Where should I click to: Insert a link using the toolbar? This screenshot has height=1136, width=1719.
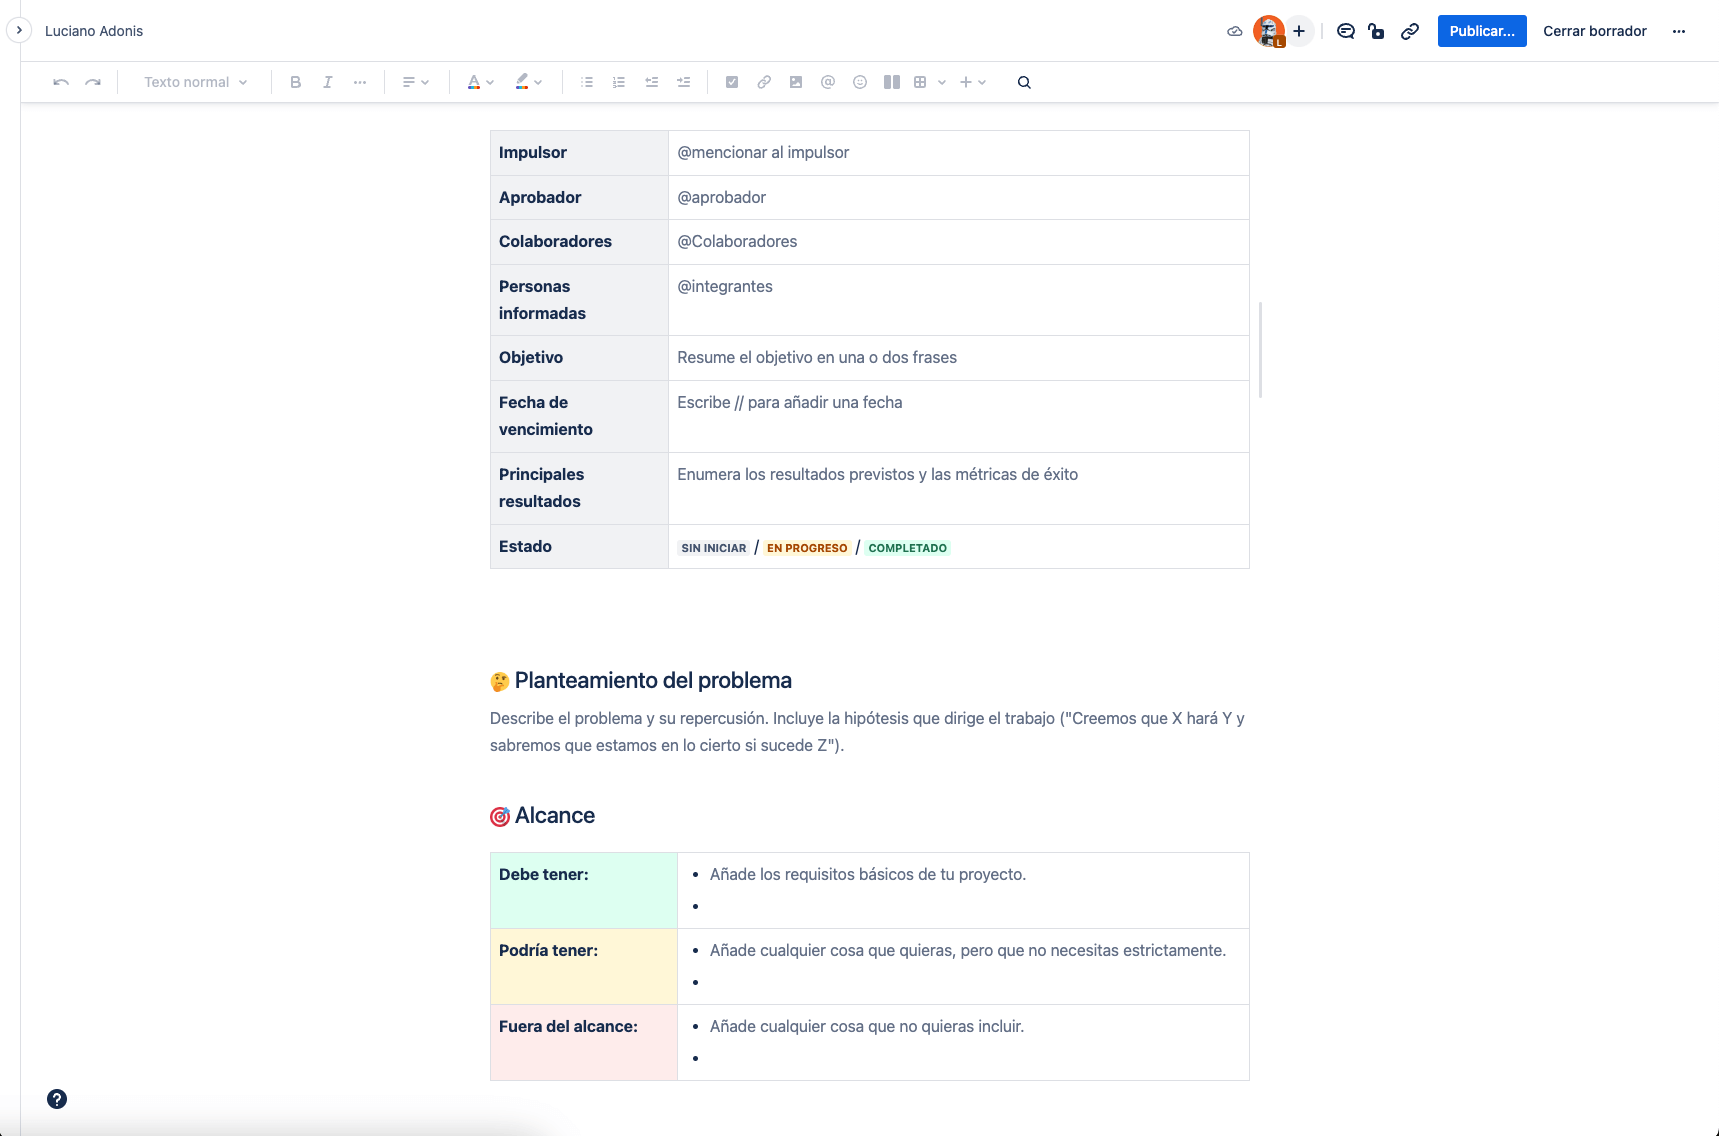[x=764, y=81]
